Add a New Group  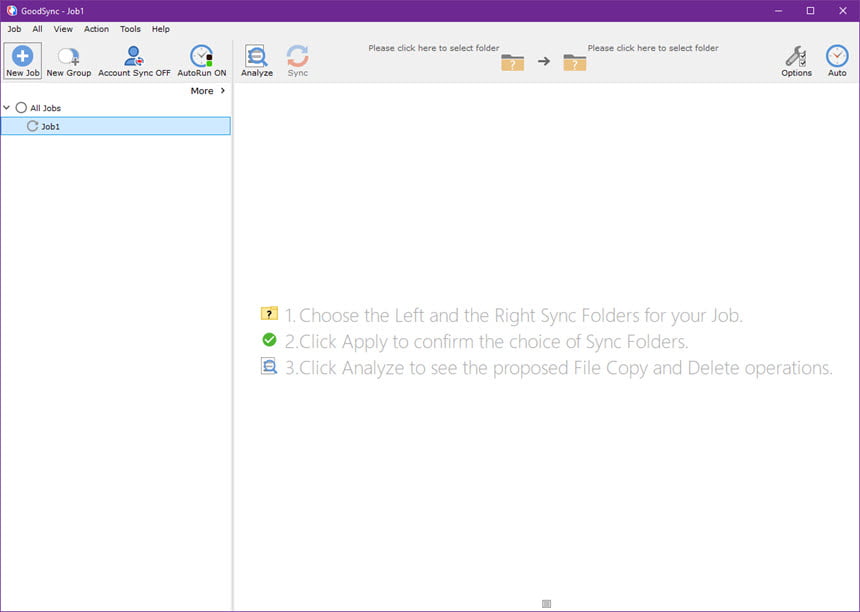pos(69,60)
